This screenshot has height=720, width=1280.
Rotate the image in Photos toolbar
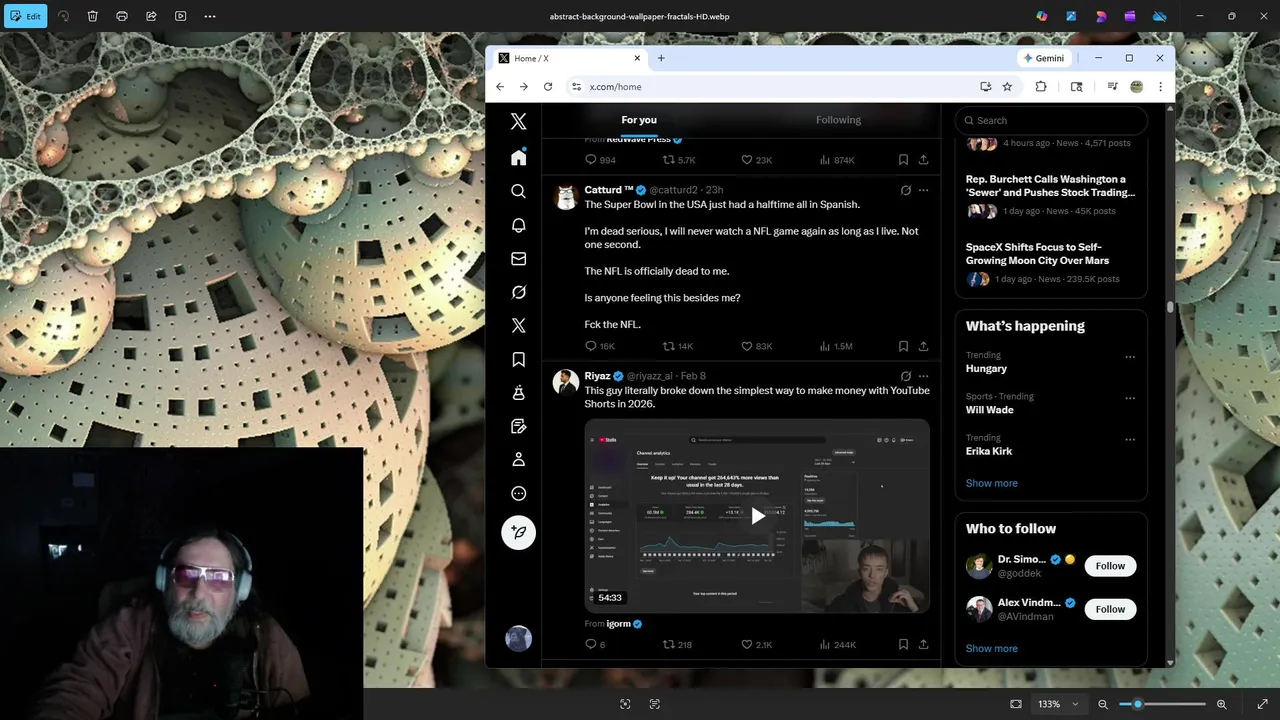(x=63, y=16)
